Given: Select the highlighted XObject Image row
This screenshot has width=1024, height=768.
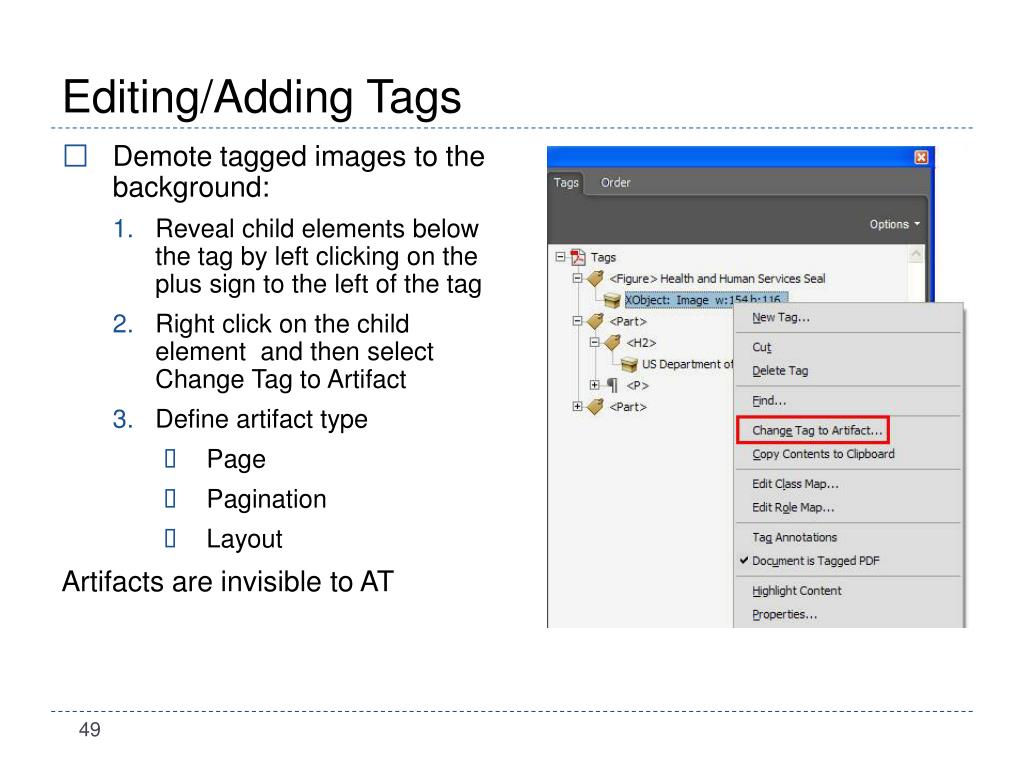Looking at the screenshot, I should (706, 299).
